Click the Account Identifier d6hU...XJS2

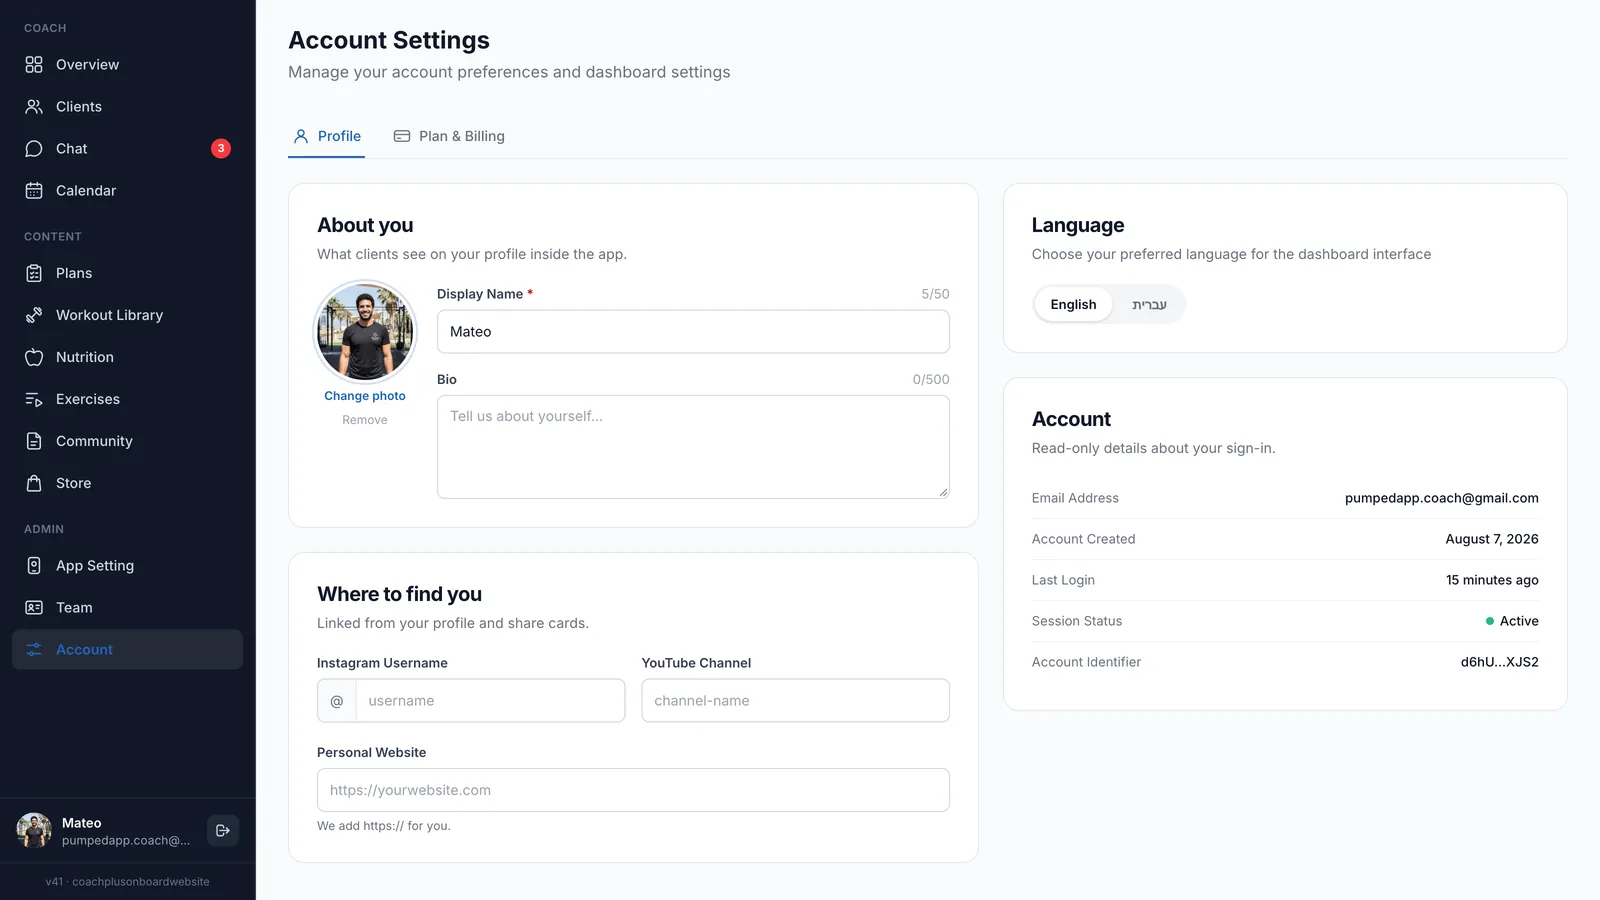click(1499, 662)
